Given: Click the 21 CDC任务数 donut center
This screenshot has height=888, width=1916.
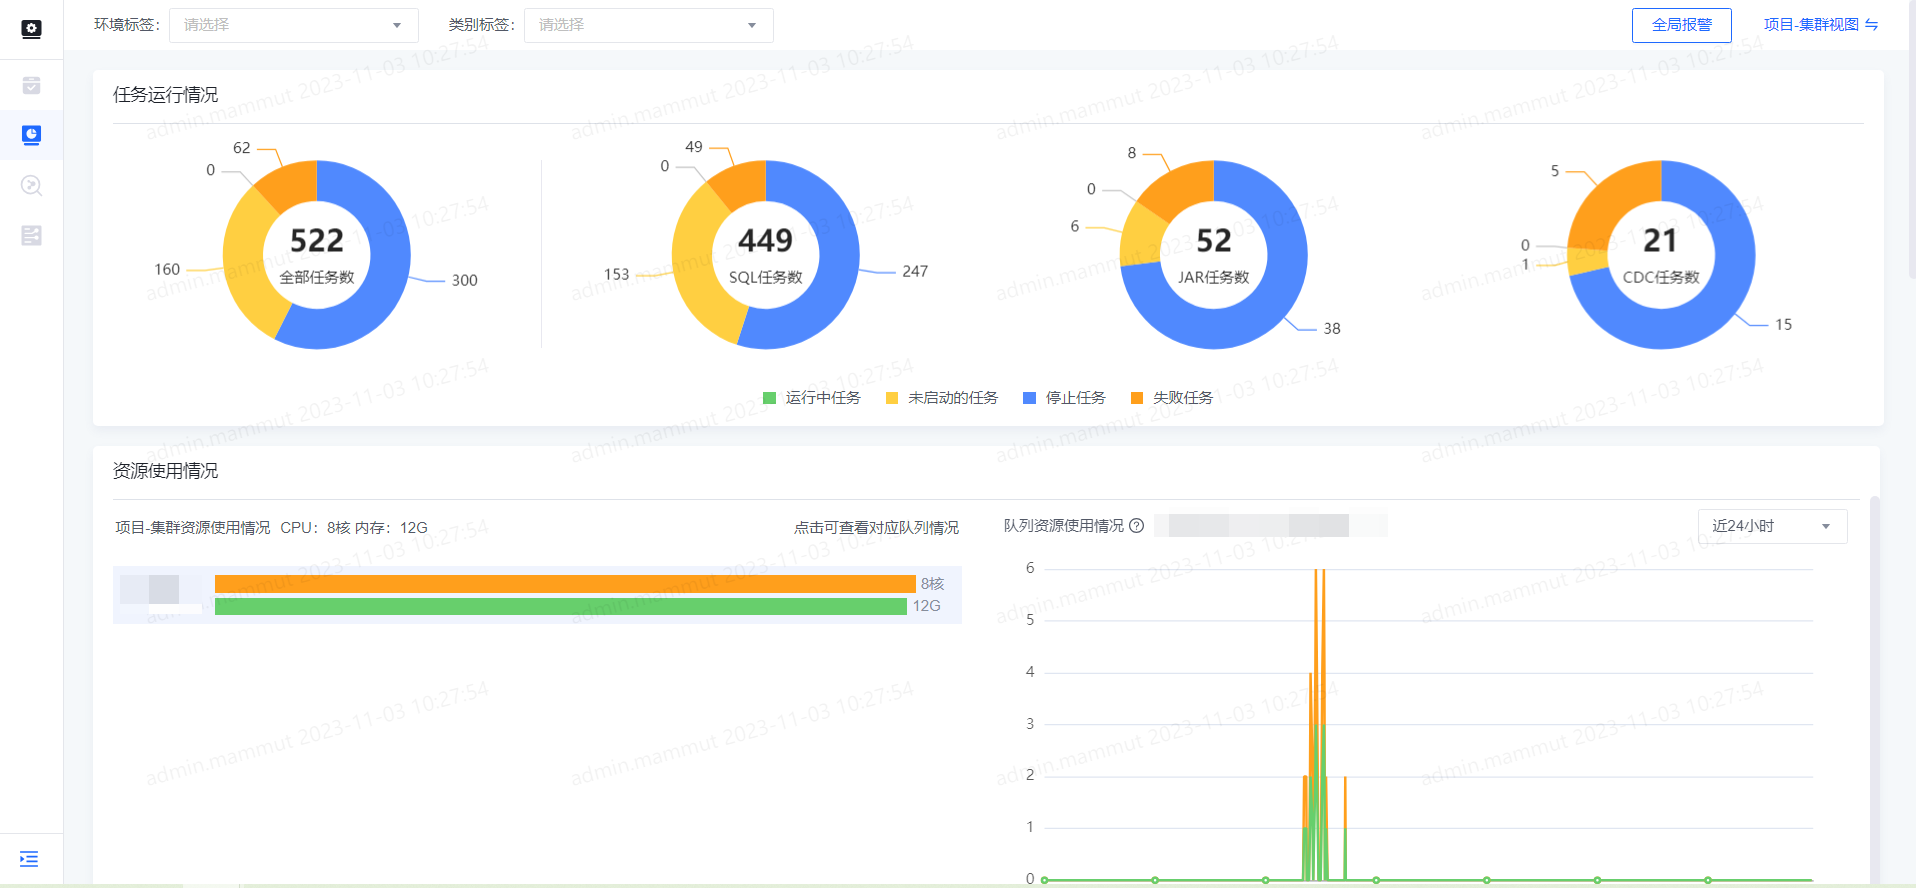Looking at the screenshot, I should tap(1661, 254).
